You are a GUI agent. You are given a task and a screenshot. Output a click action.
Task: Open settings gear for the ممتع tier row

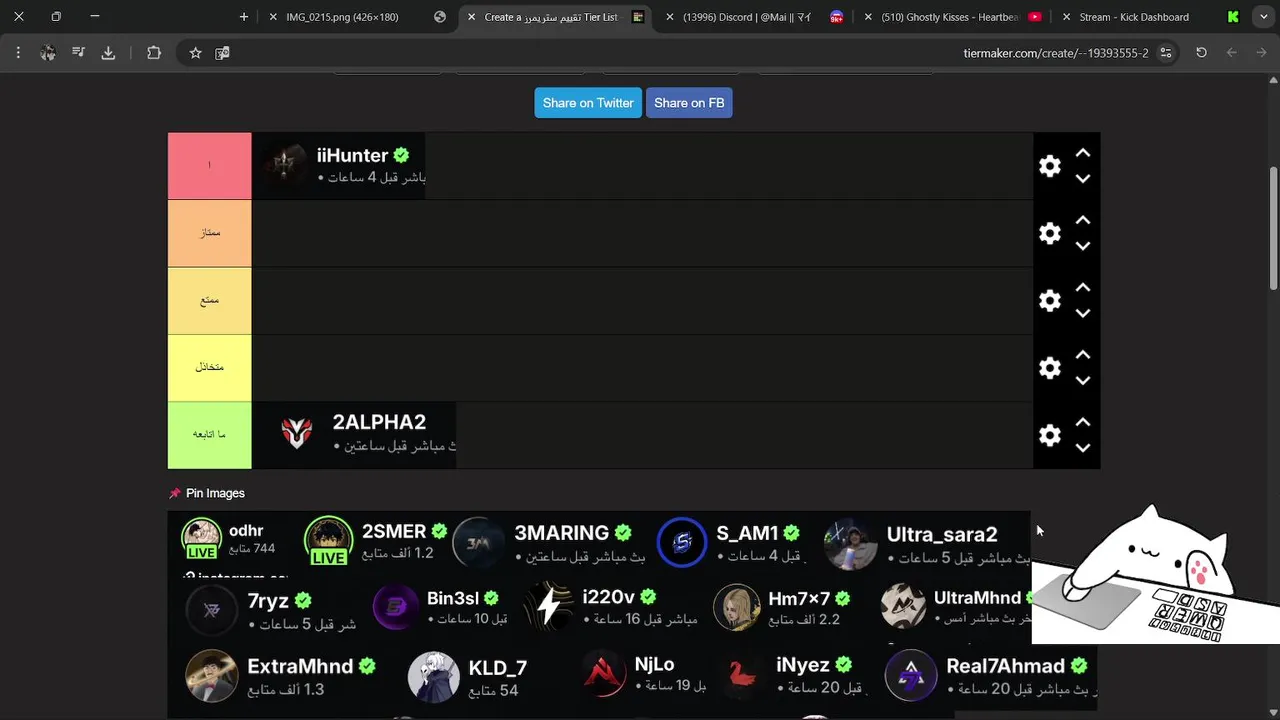point(1049,301)
